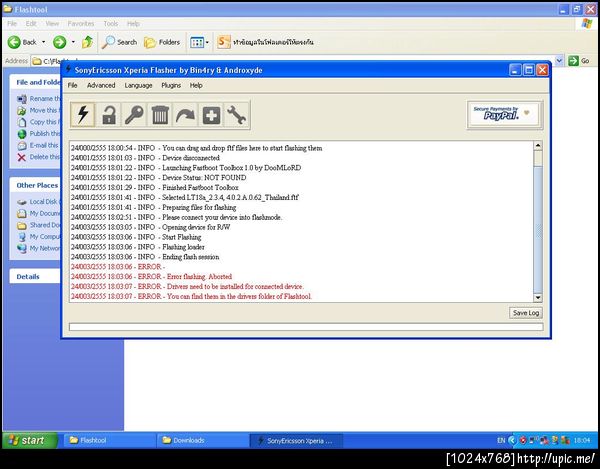600x469 pixels.
Task: Open the Tools menu in Explorer
Action: click(111, 24)
